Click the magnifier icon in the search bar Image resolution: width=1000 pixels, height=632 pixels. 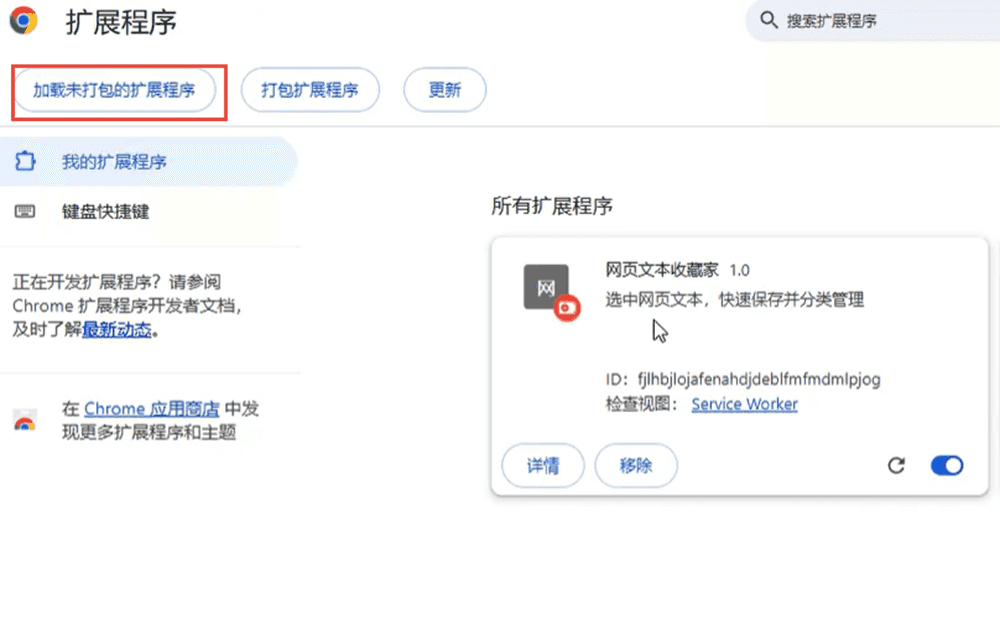[x=769, y=20]
